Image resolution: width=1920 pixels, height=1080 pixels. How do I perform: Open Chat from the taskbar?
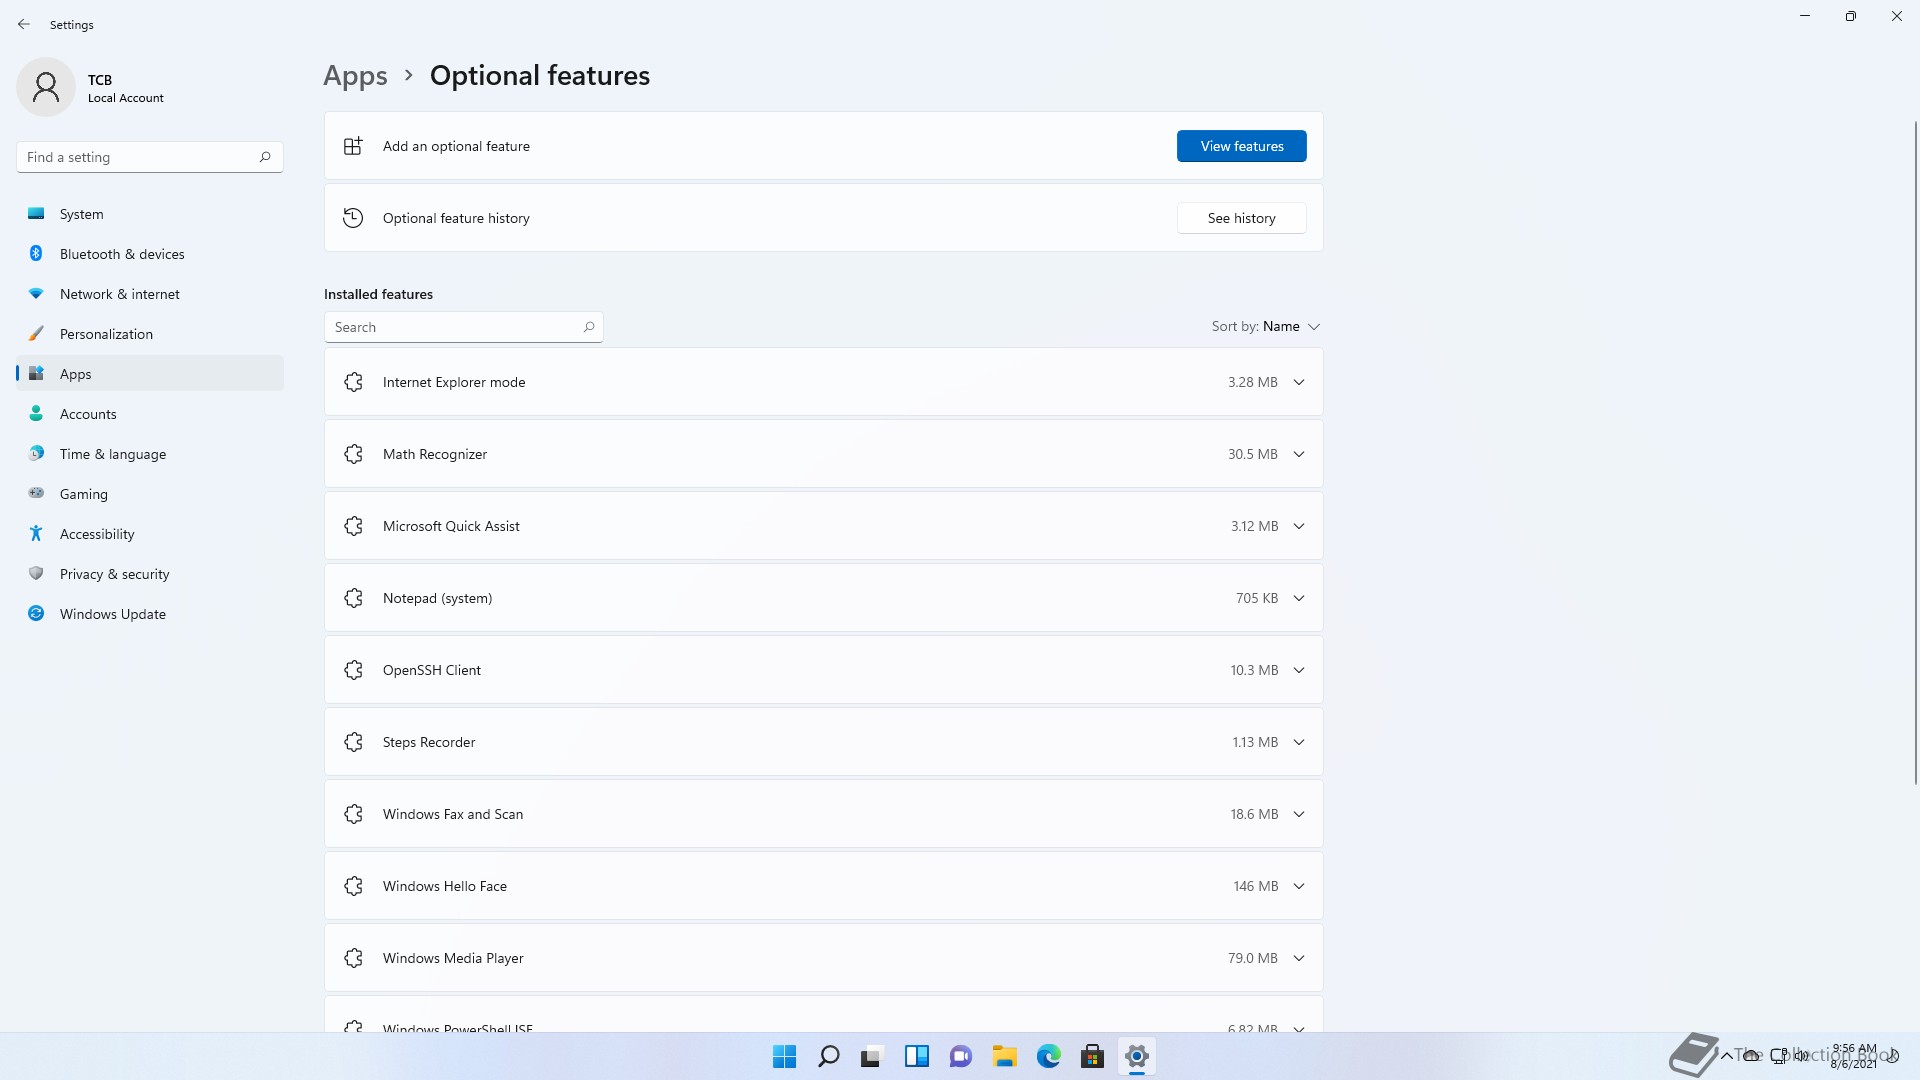(x=960, y=1056)
